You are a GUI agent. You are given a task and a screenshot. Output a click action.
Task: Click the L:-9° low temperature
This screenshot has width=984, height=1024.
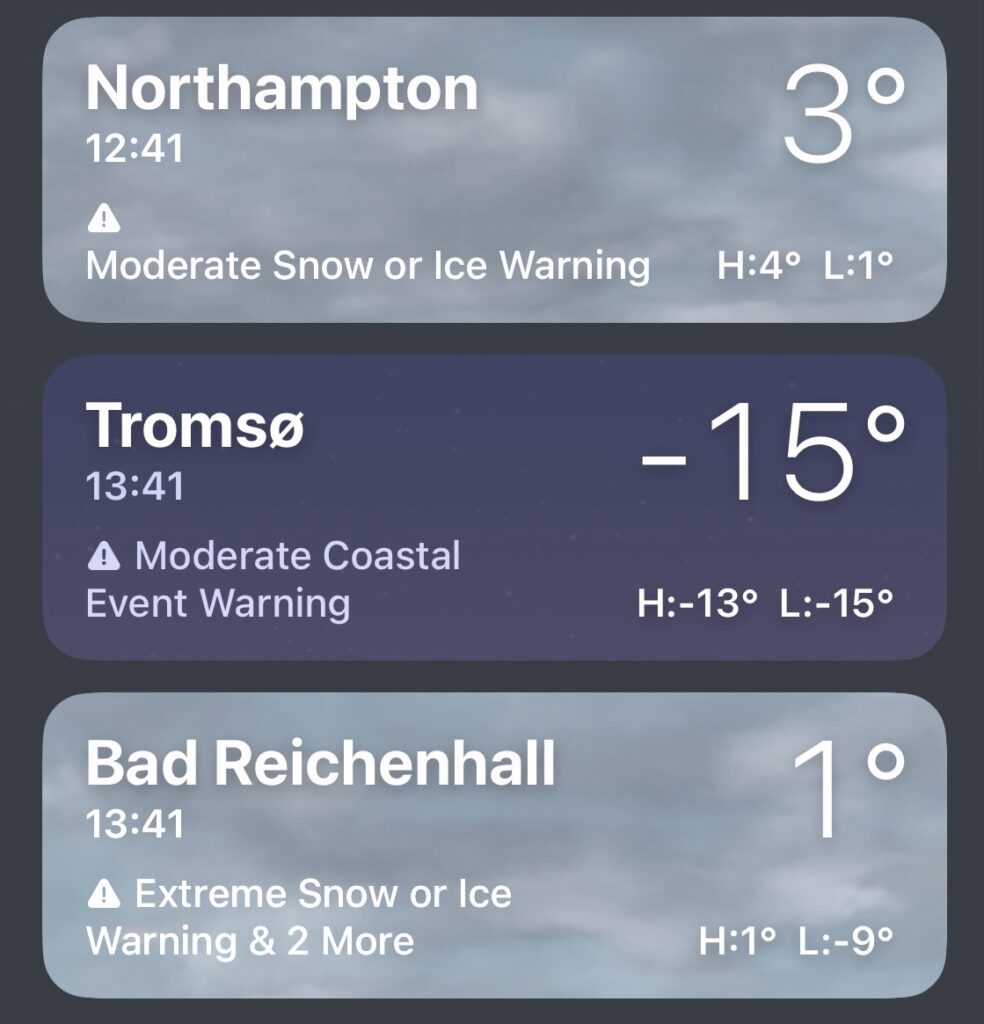coord(845,941)
